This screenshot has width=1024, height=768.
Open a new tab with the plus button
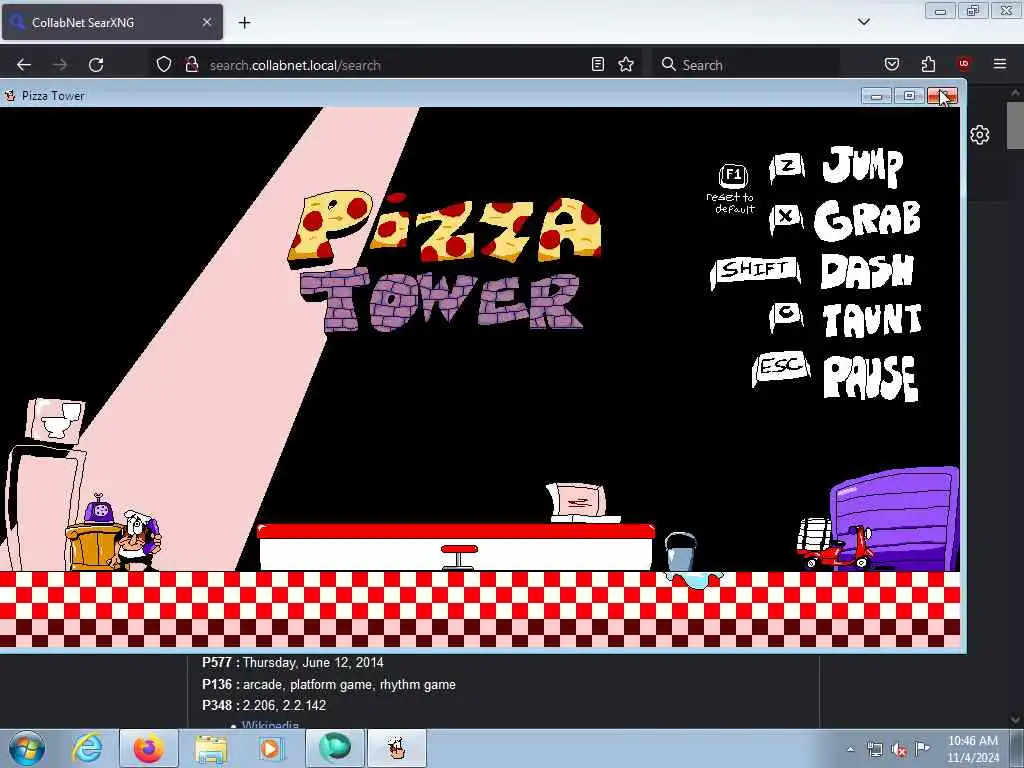point(244,22)
